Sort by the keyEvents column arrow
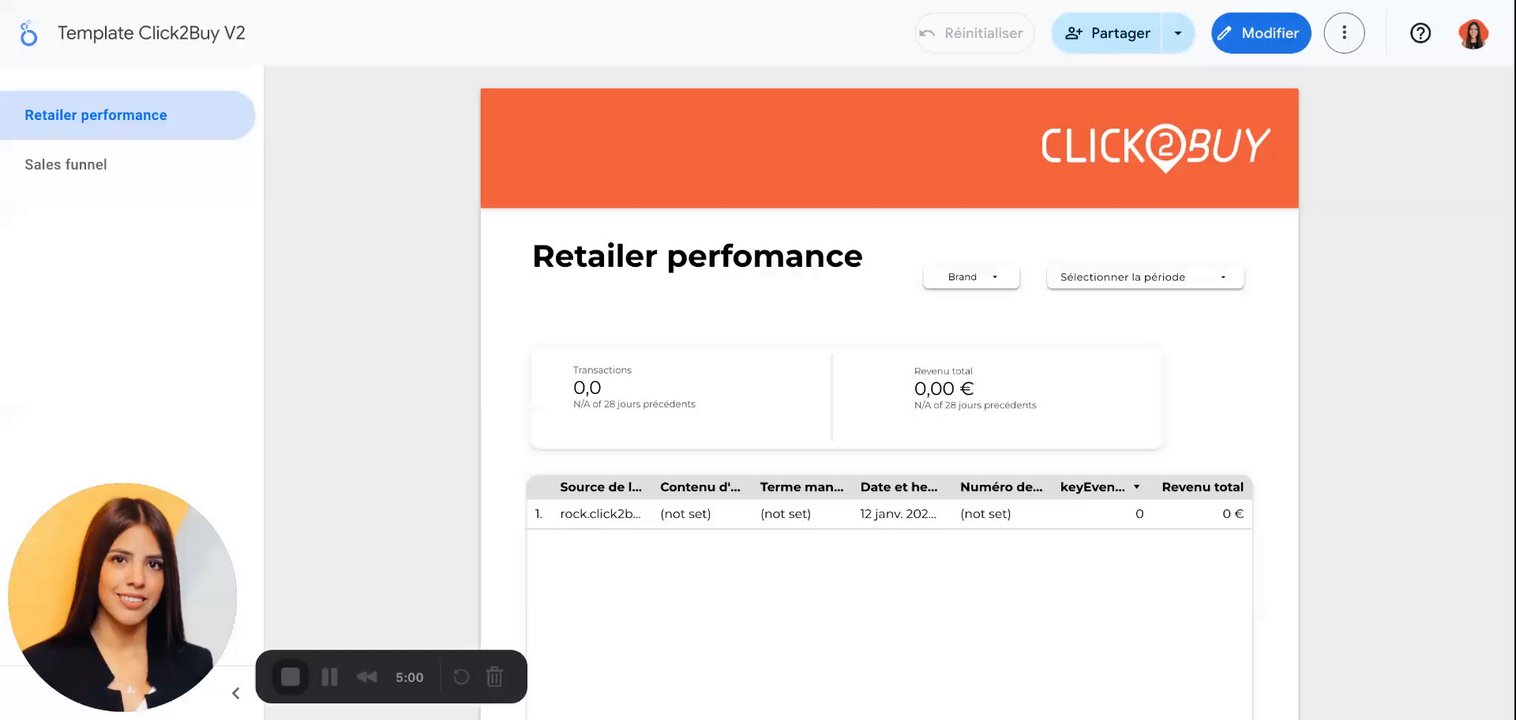The width and height of the screenshot is (1516, 720). tap(1136, 487)
